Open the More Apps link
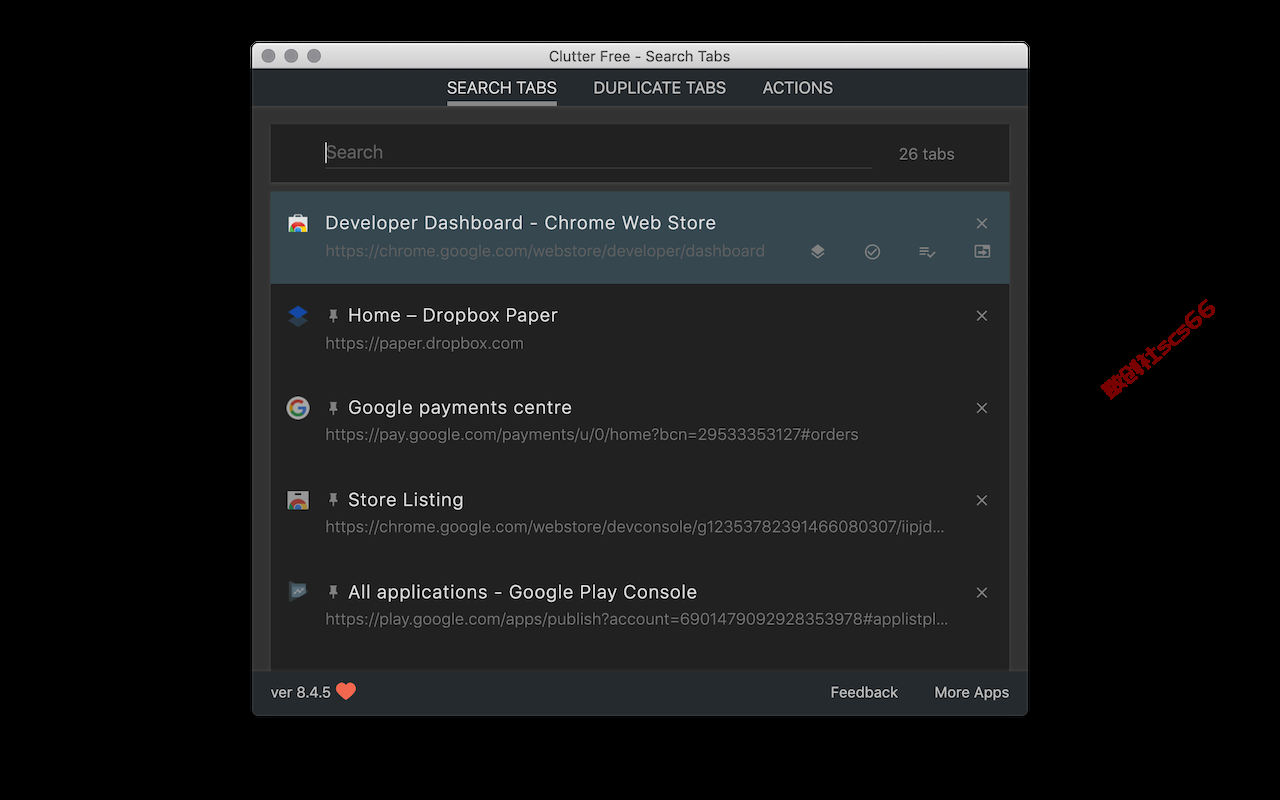 click(x=971, y=692)
